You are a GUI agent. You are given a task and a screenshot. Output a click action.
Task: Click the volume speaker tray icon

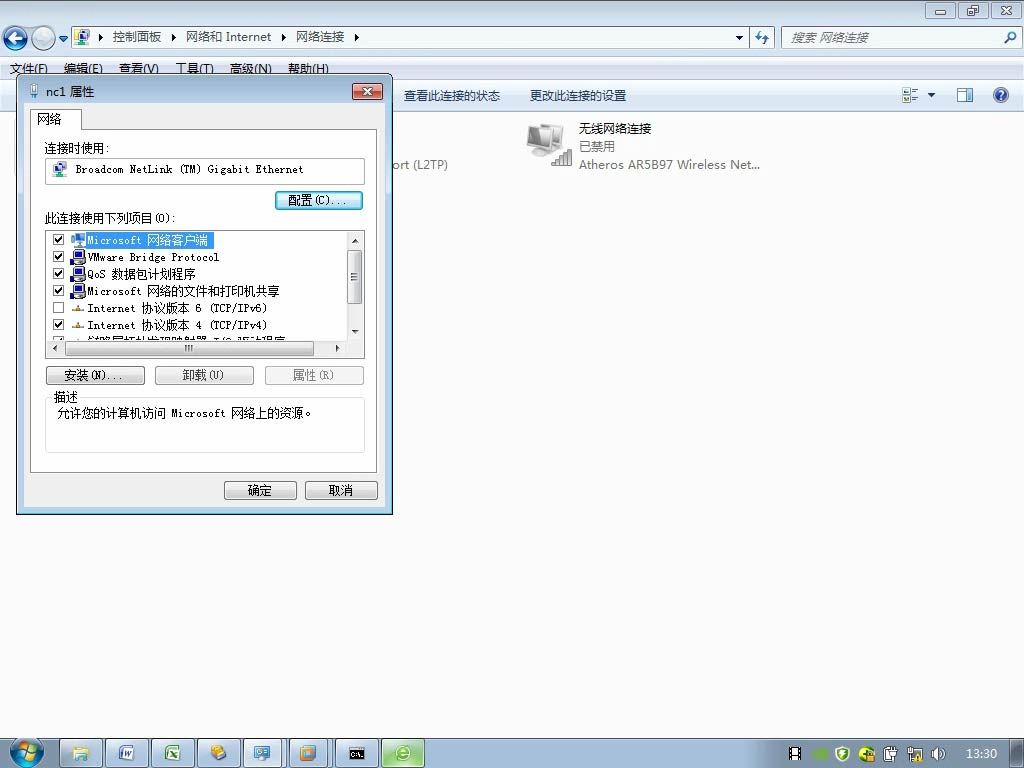tap(938, 754)
